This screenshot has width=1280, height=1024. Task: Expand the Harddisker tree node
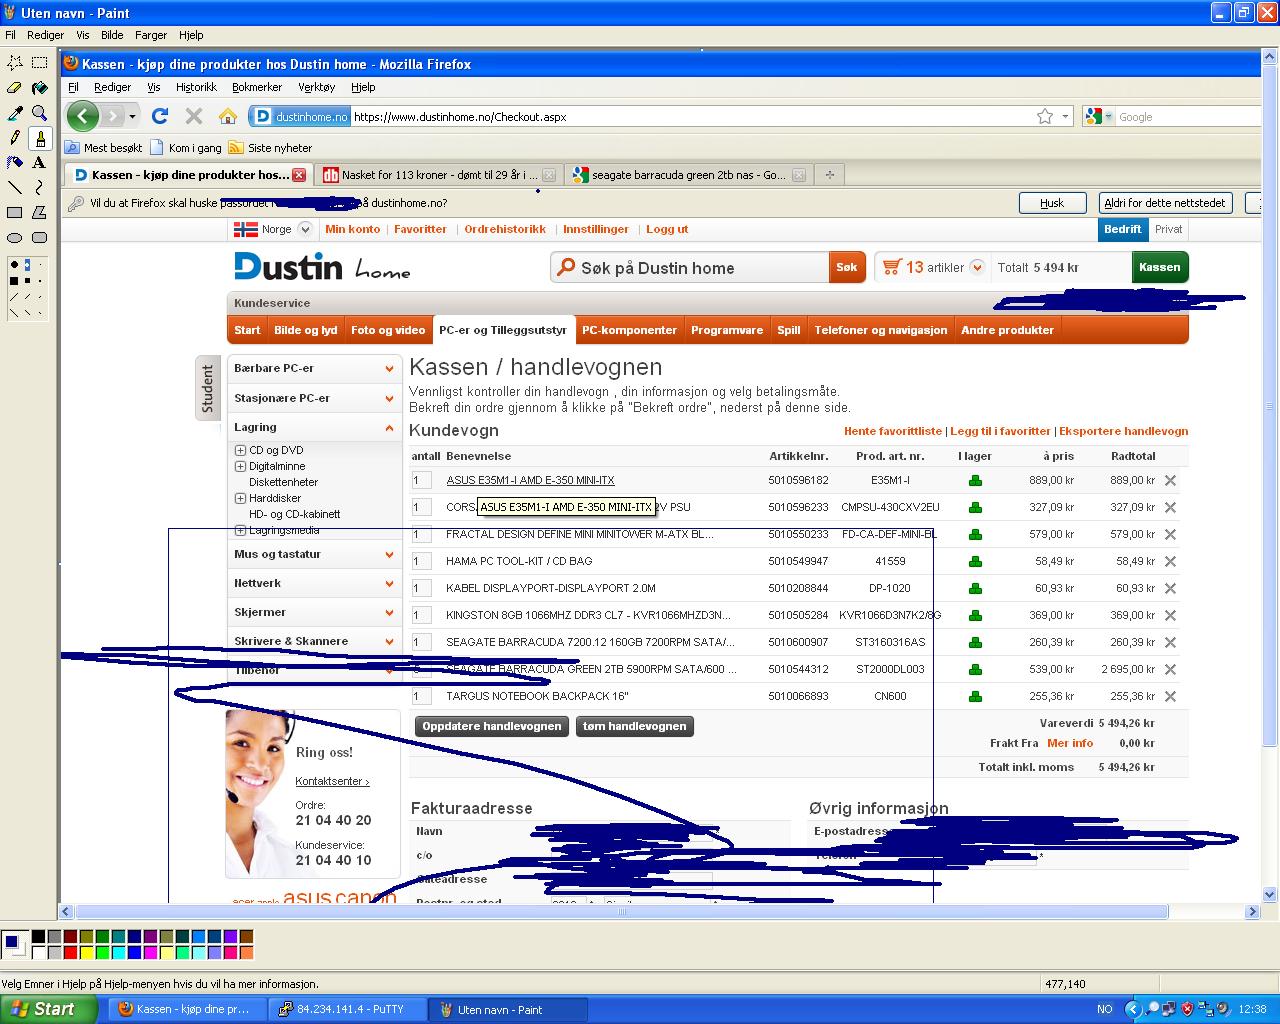240,498
